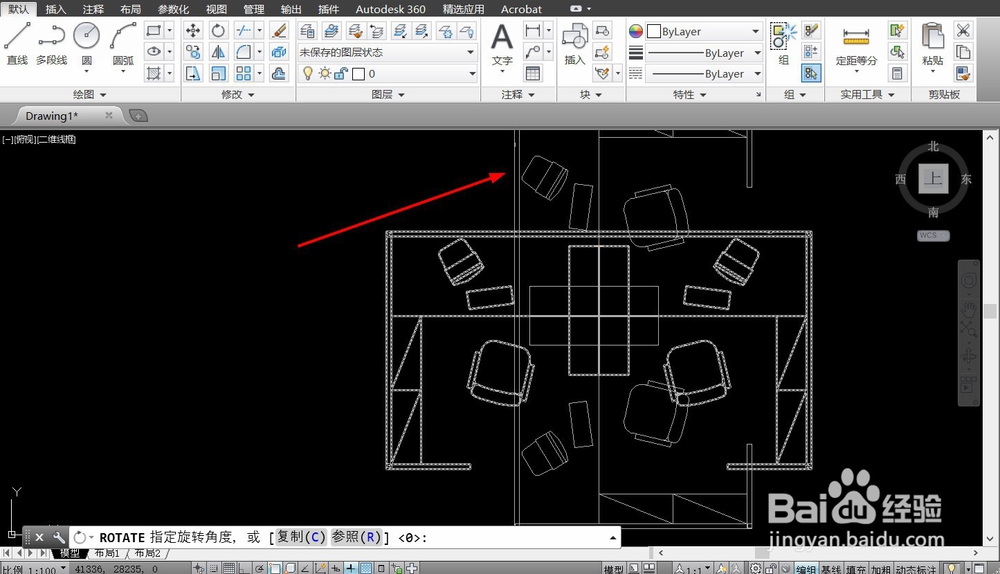The image size is (1000, 574).
Task: Open the linetype ByLayer dropdown
Action: pos(704,73)
